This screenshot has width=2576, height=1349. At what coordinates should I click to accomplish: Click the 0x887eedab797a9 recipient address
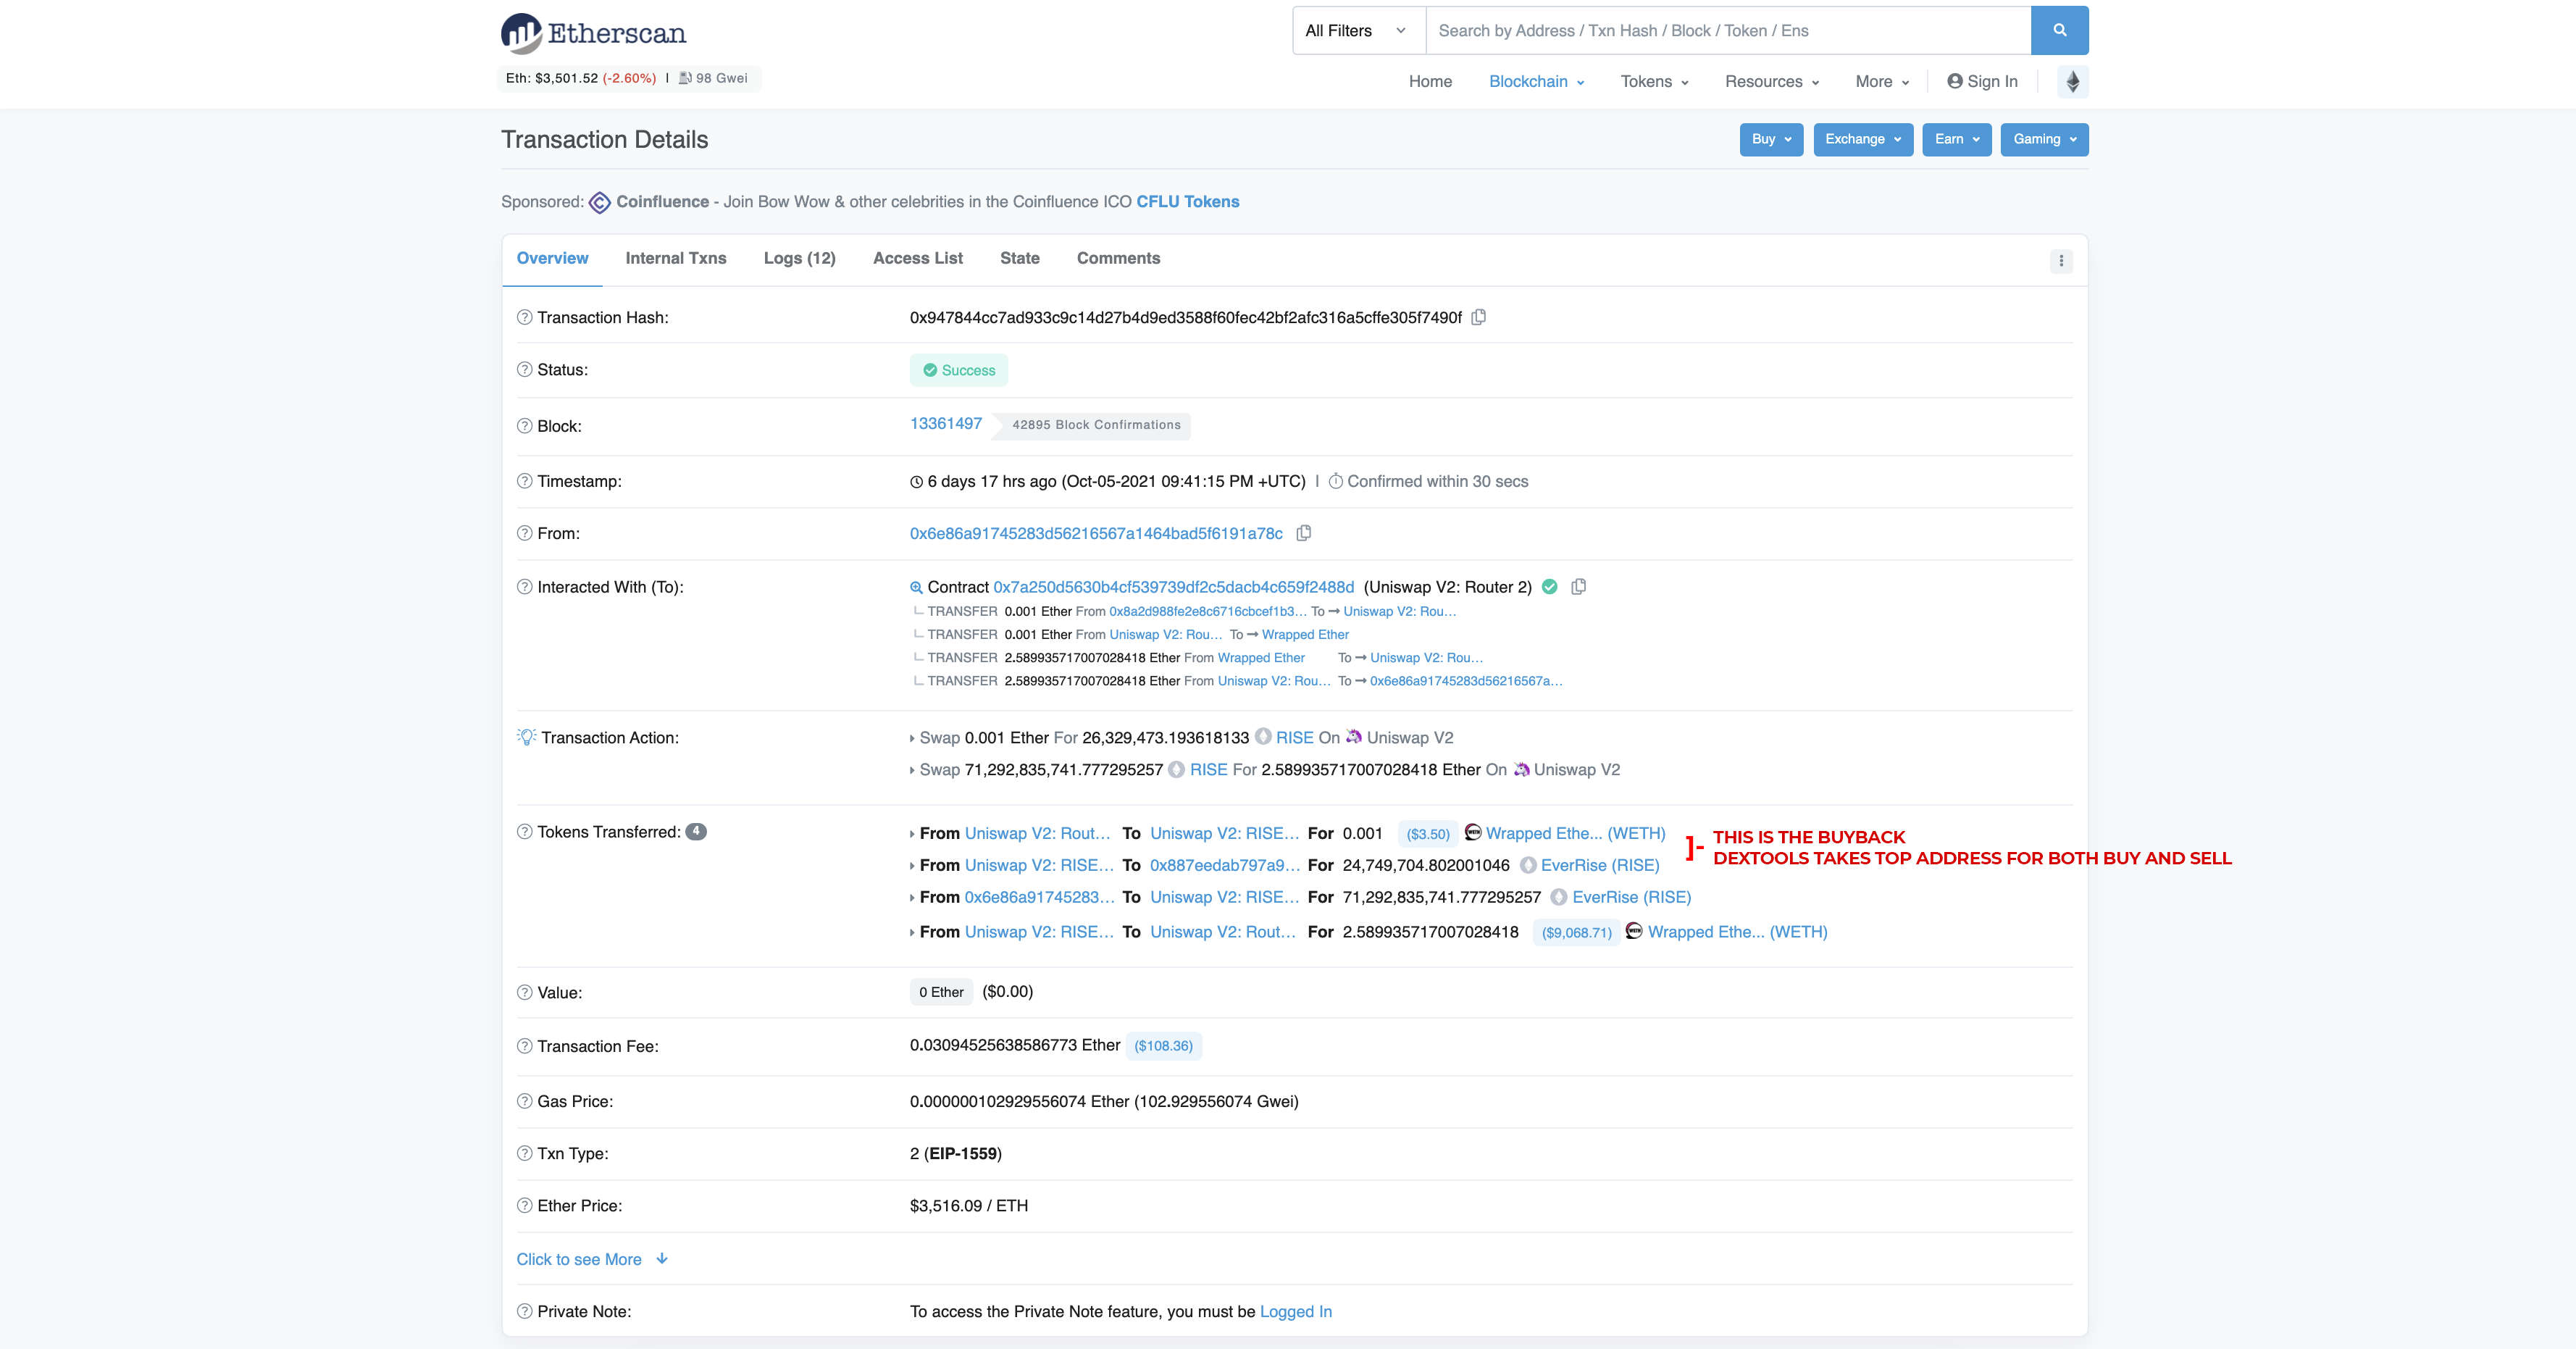[x=1224, y=865]
